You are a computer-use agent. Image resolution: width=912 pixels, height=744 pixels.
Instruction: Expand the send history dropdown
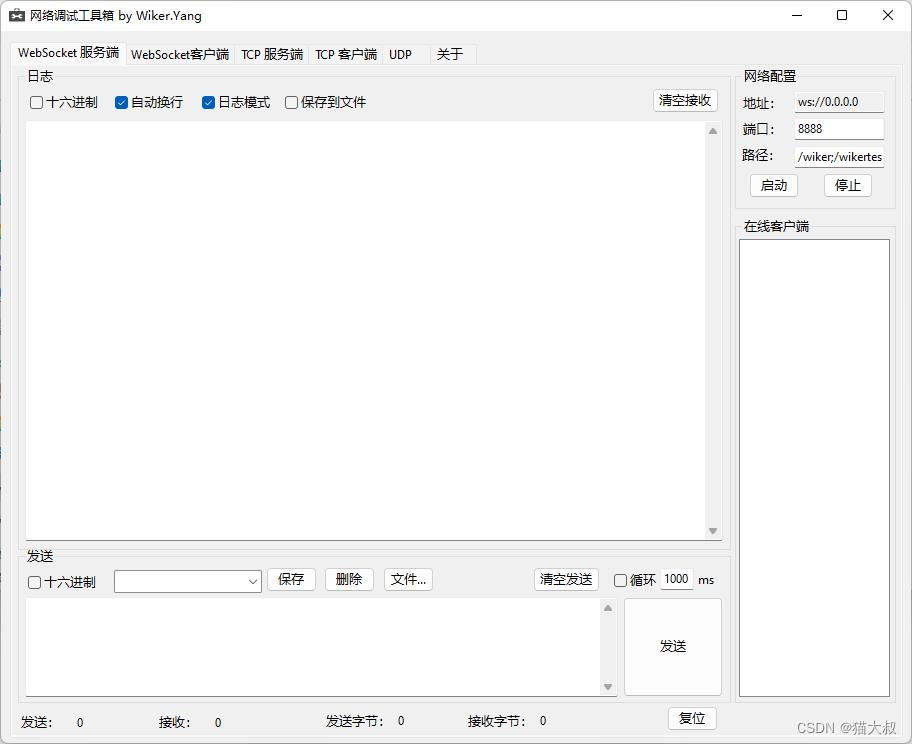(253, 580)
